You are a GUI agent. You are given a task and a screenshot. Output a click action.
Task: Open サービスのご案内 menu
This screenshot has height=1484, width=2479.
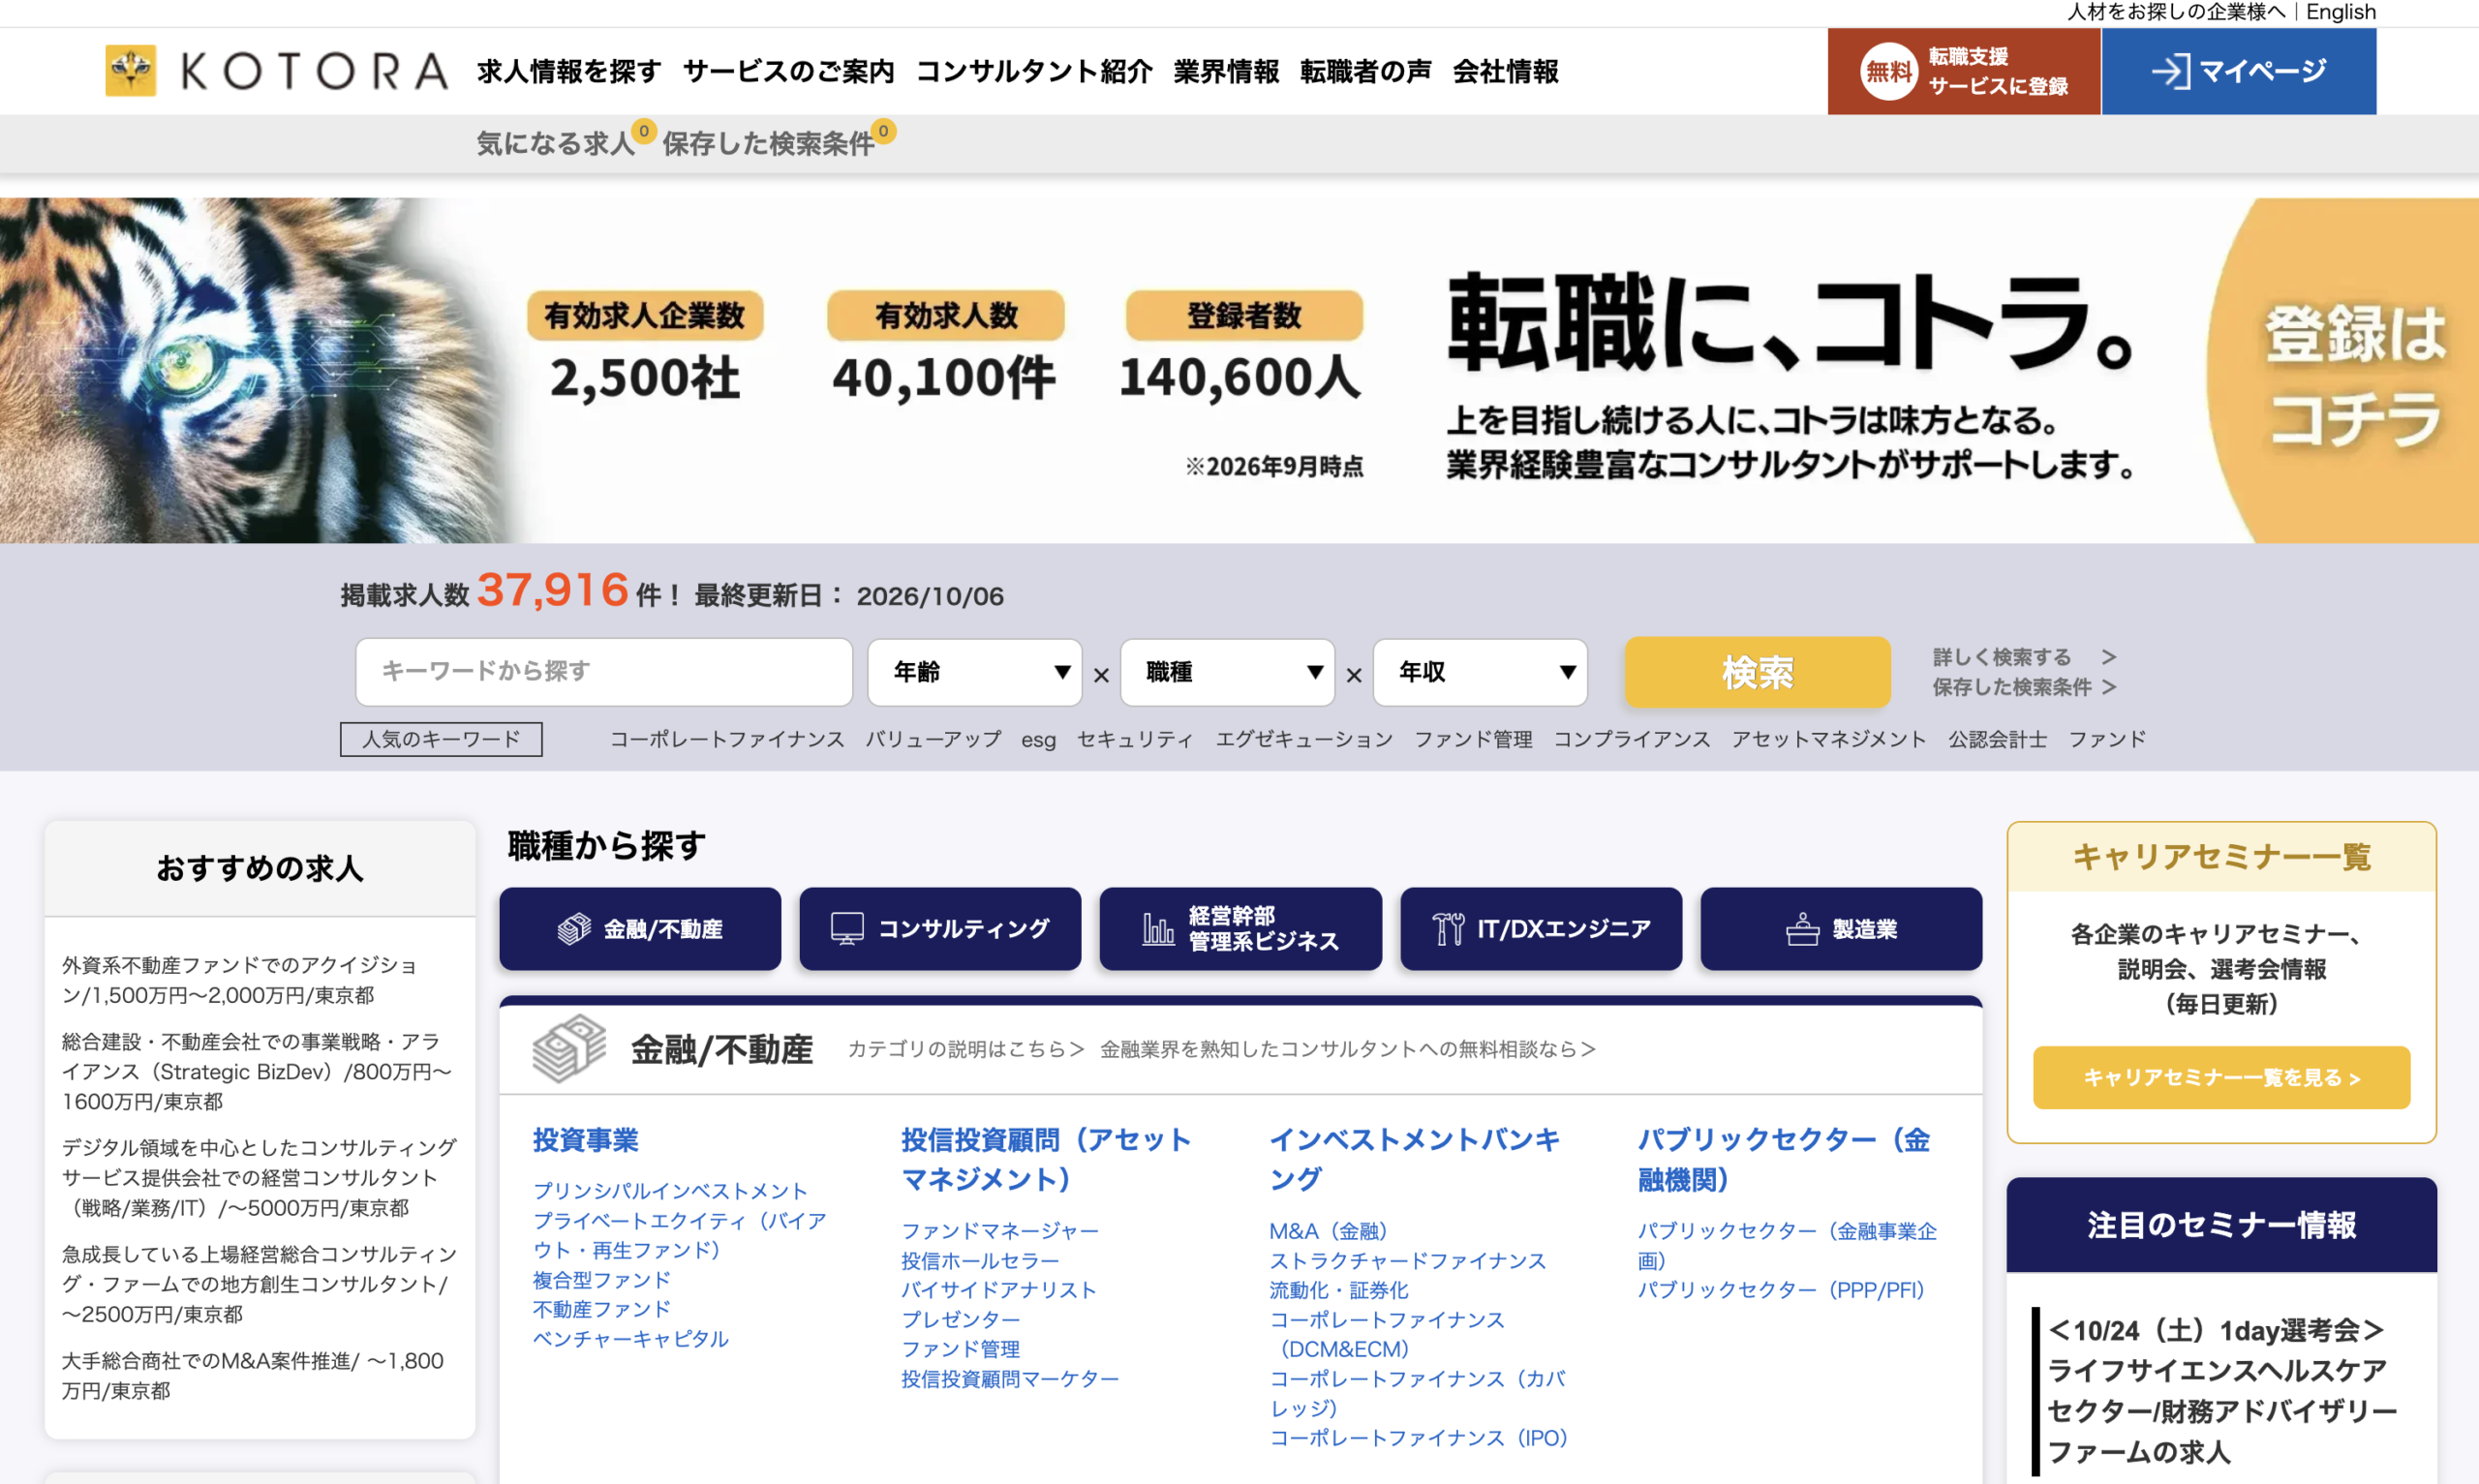789,71
